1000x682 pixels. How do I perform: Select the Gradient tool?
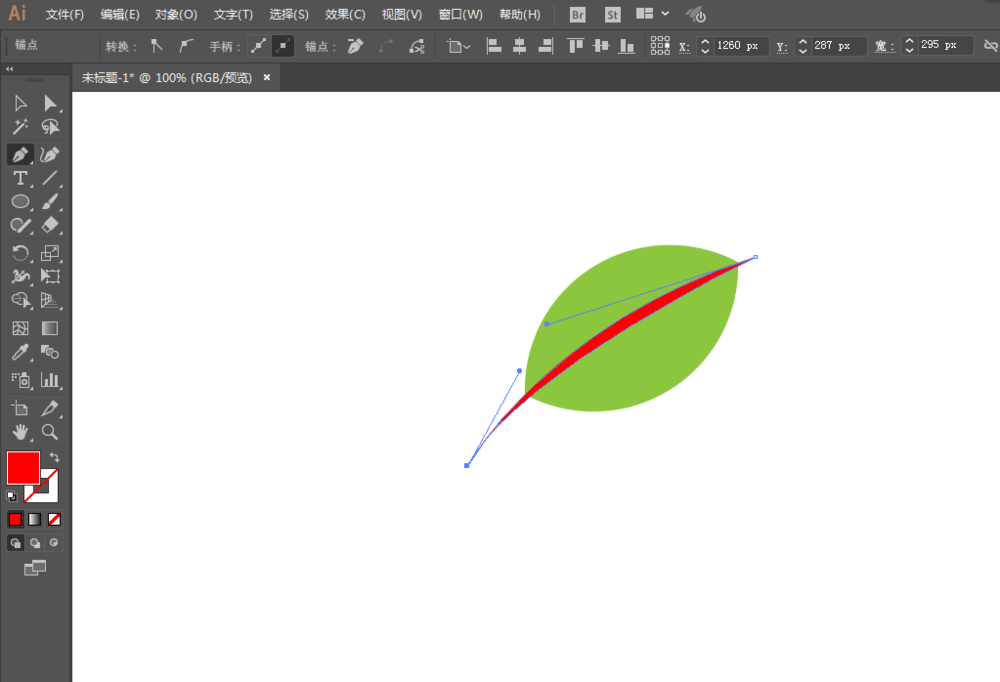pos(50,329)
